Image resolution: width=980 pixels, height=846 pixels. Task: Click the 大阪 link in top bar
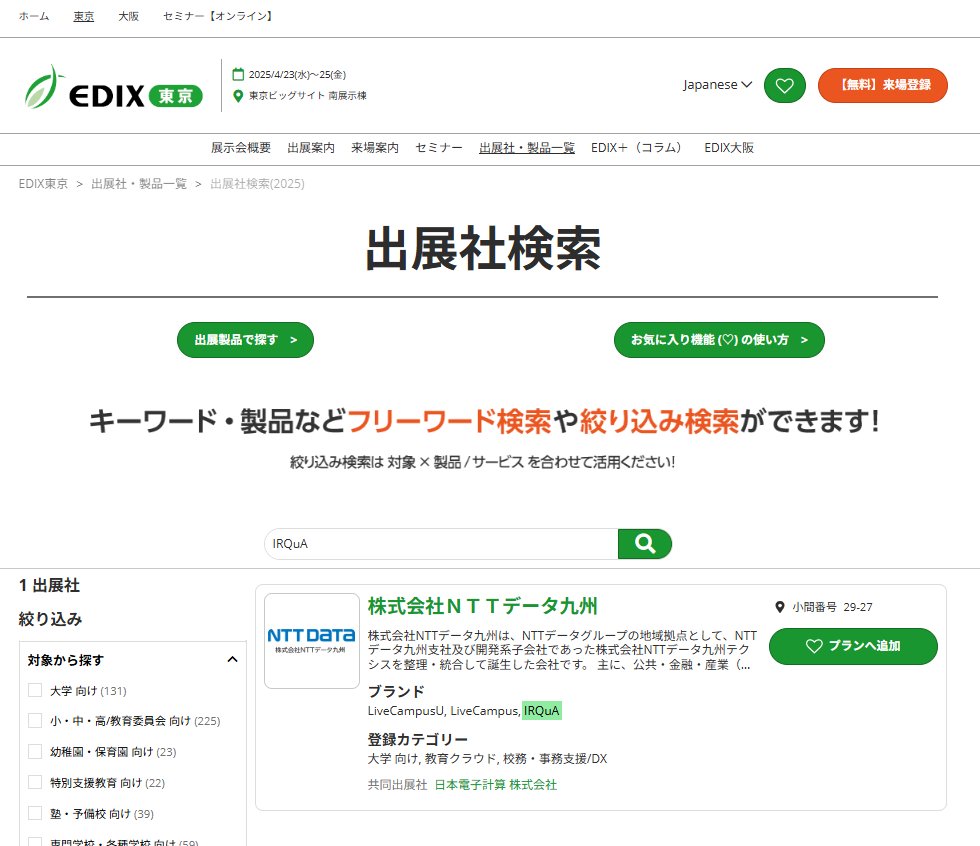pyautogui.click(x=129, y=16)
